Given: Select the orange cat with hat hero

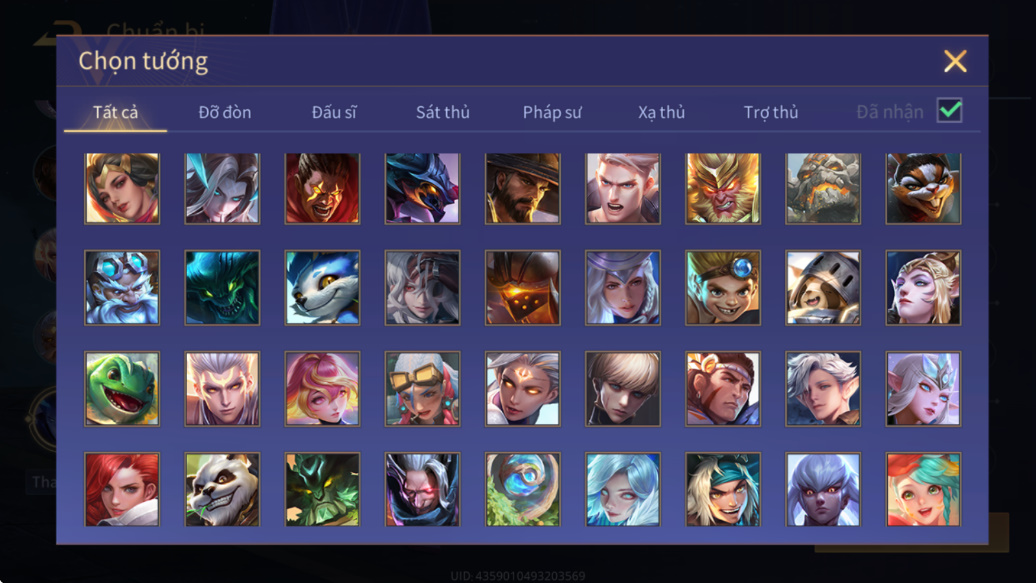Looking at the screenshot, I should (923, 188).
